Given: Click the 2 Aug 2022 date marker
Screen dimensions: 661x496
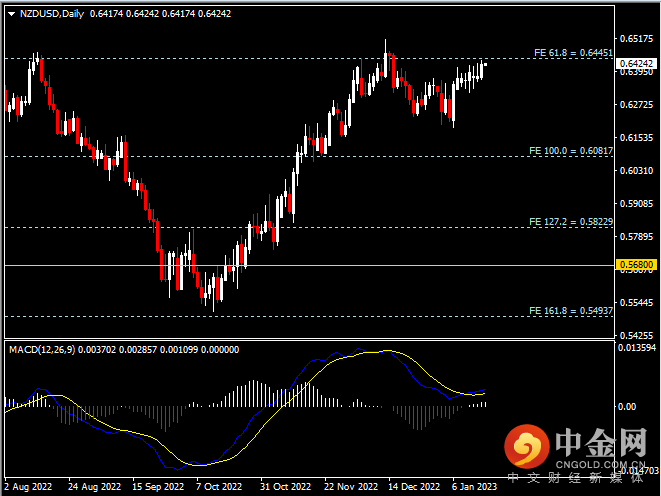Looking at the screenshot, I should (x=26, y=486).
